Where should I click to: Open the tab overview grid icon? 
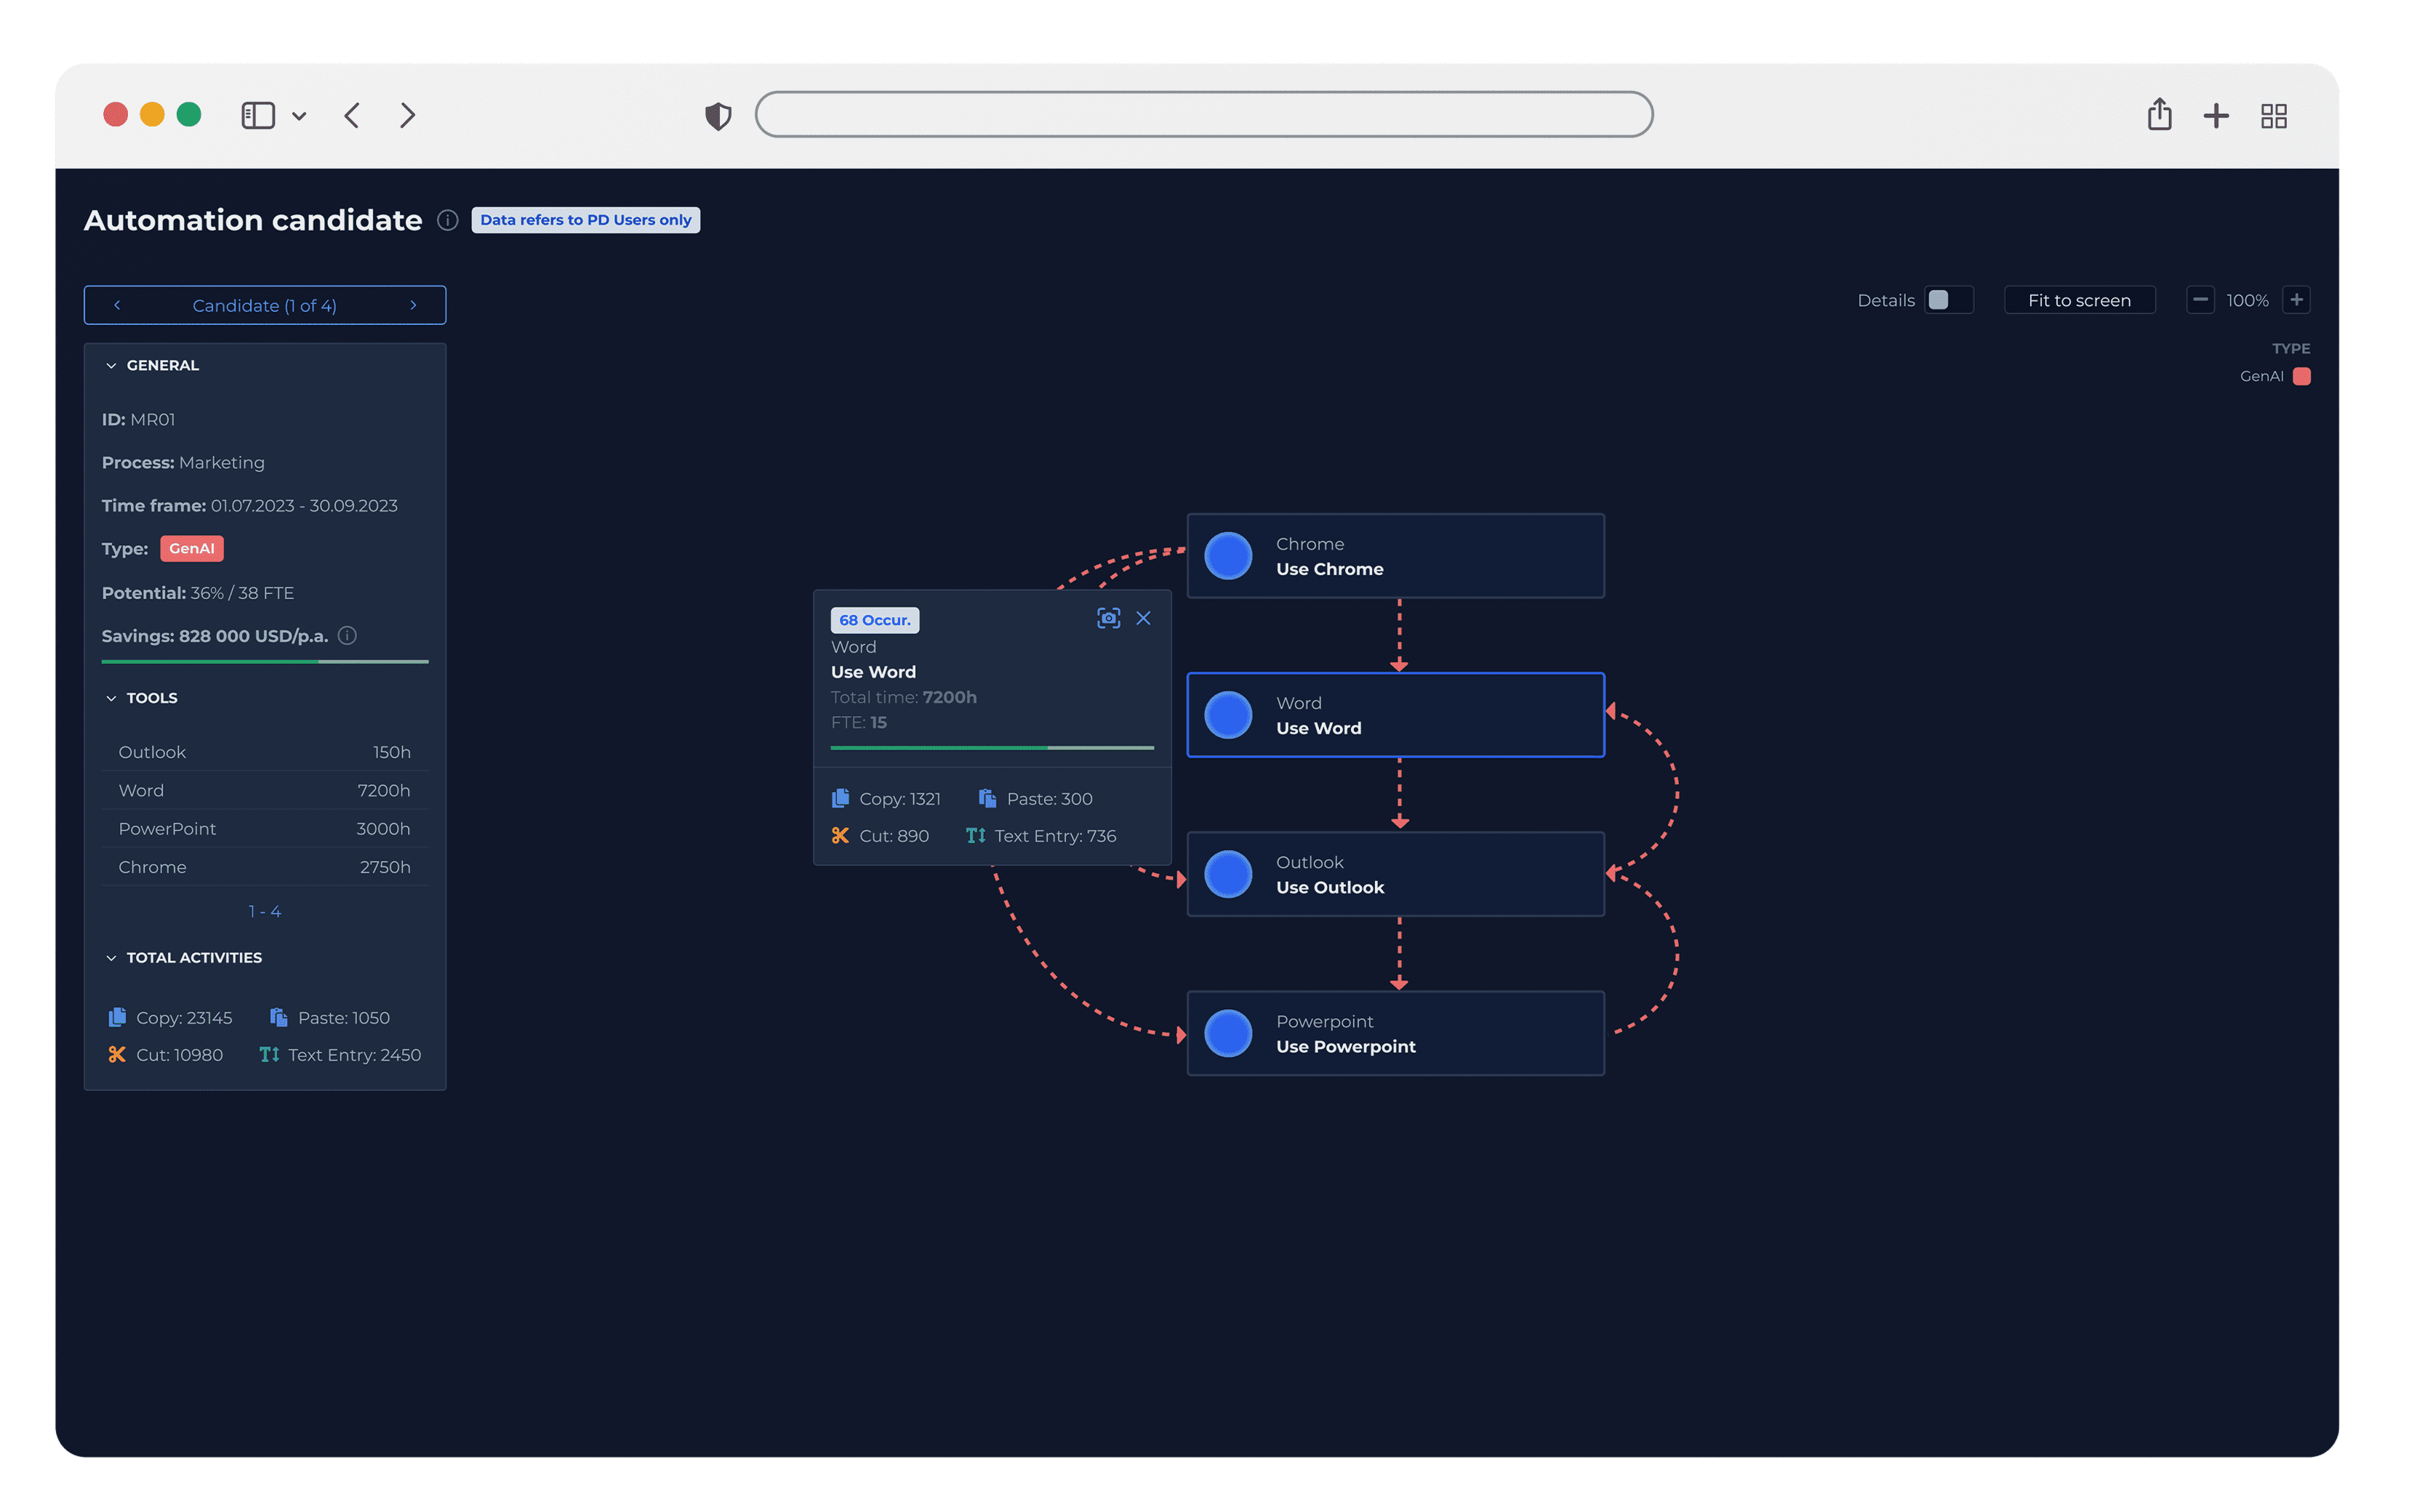(2273, 116)
